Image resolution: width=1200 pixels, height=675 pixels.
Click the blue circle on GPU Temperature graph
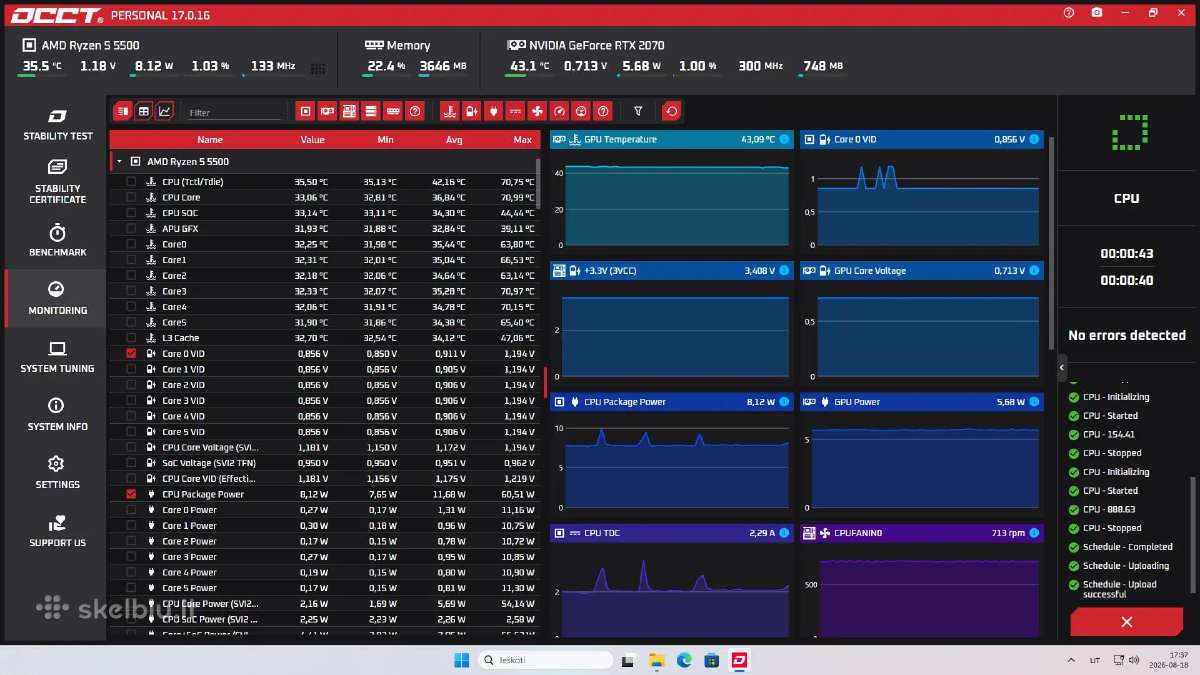(x=784, y=139)
